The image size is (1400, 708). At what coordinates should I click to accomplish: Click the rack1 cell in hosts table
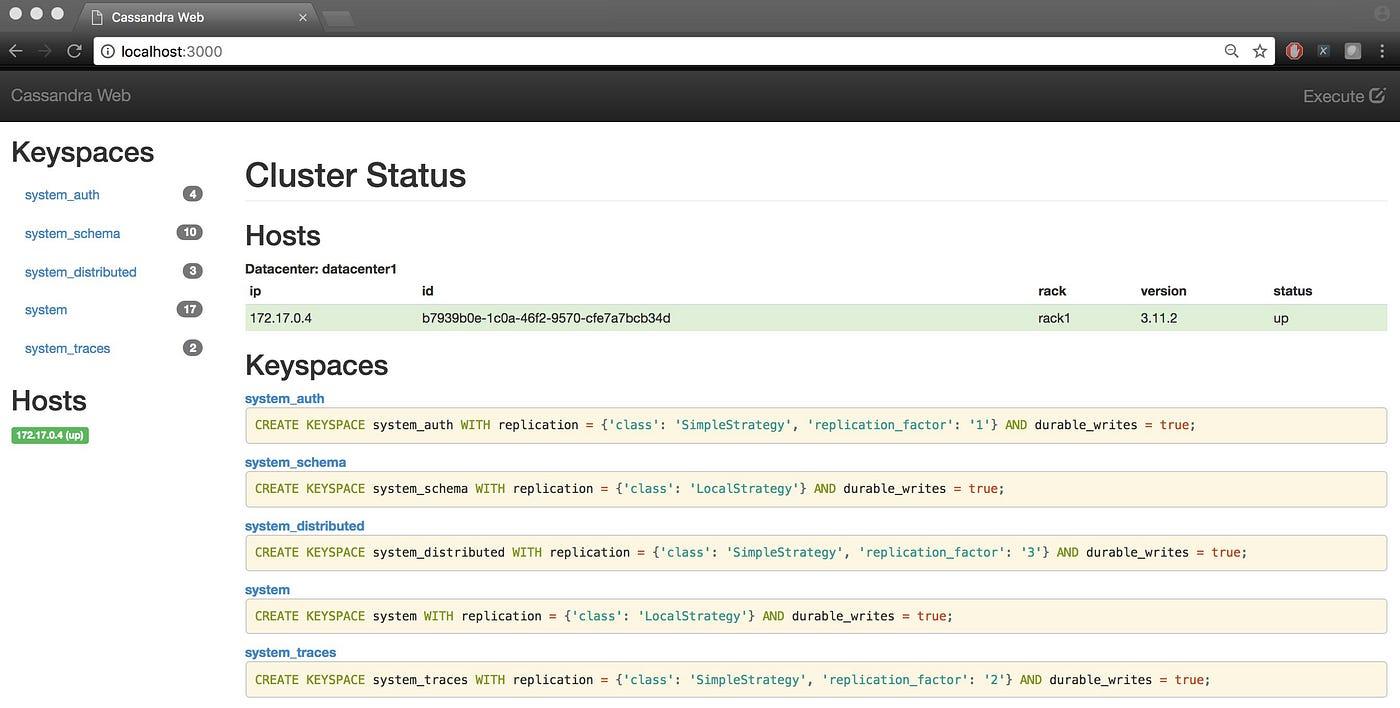click(x=1055, y=318)
